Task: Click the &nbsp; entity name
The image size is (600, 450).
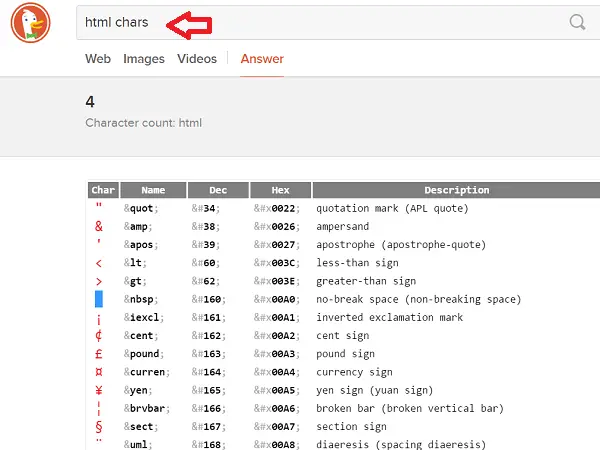Action: pos(141,299)
